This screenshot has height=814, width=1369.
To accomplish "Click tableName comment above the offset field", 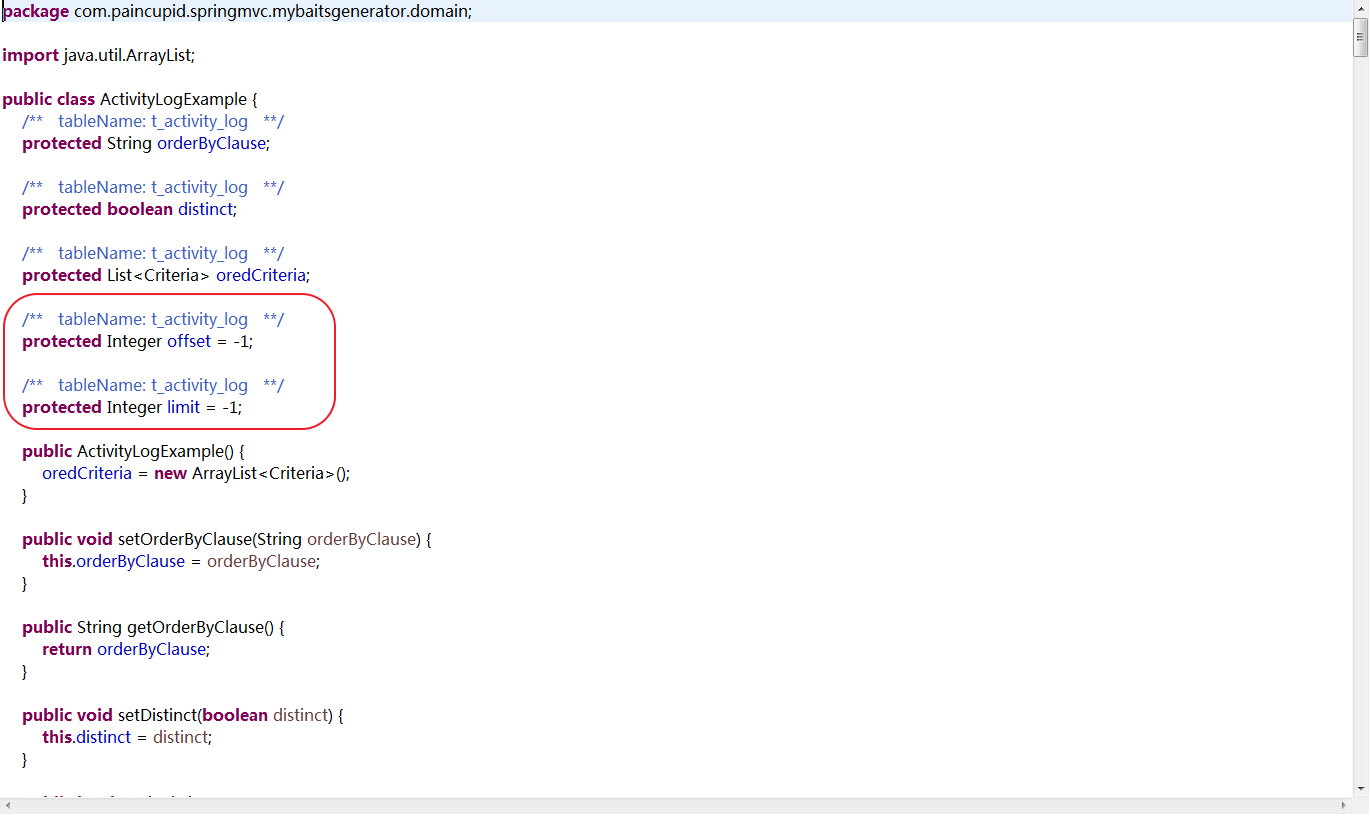I will click(153, 319).
